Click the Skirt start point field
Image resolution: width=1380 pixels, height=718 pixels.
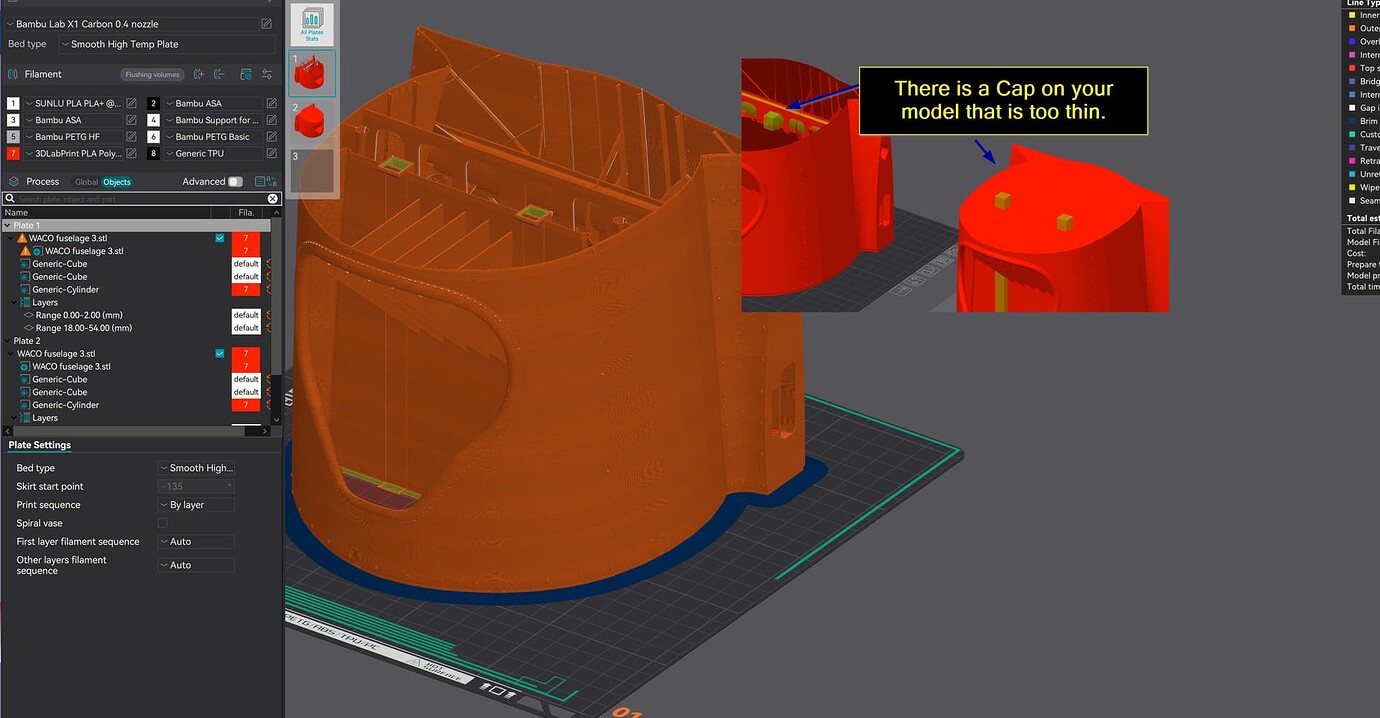coord(196,486)
